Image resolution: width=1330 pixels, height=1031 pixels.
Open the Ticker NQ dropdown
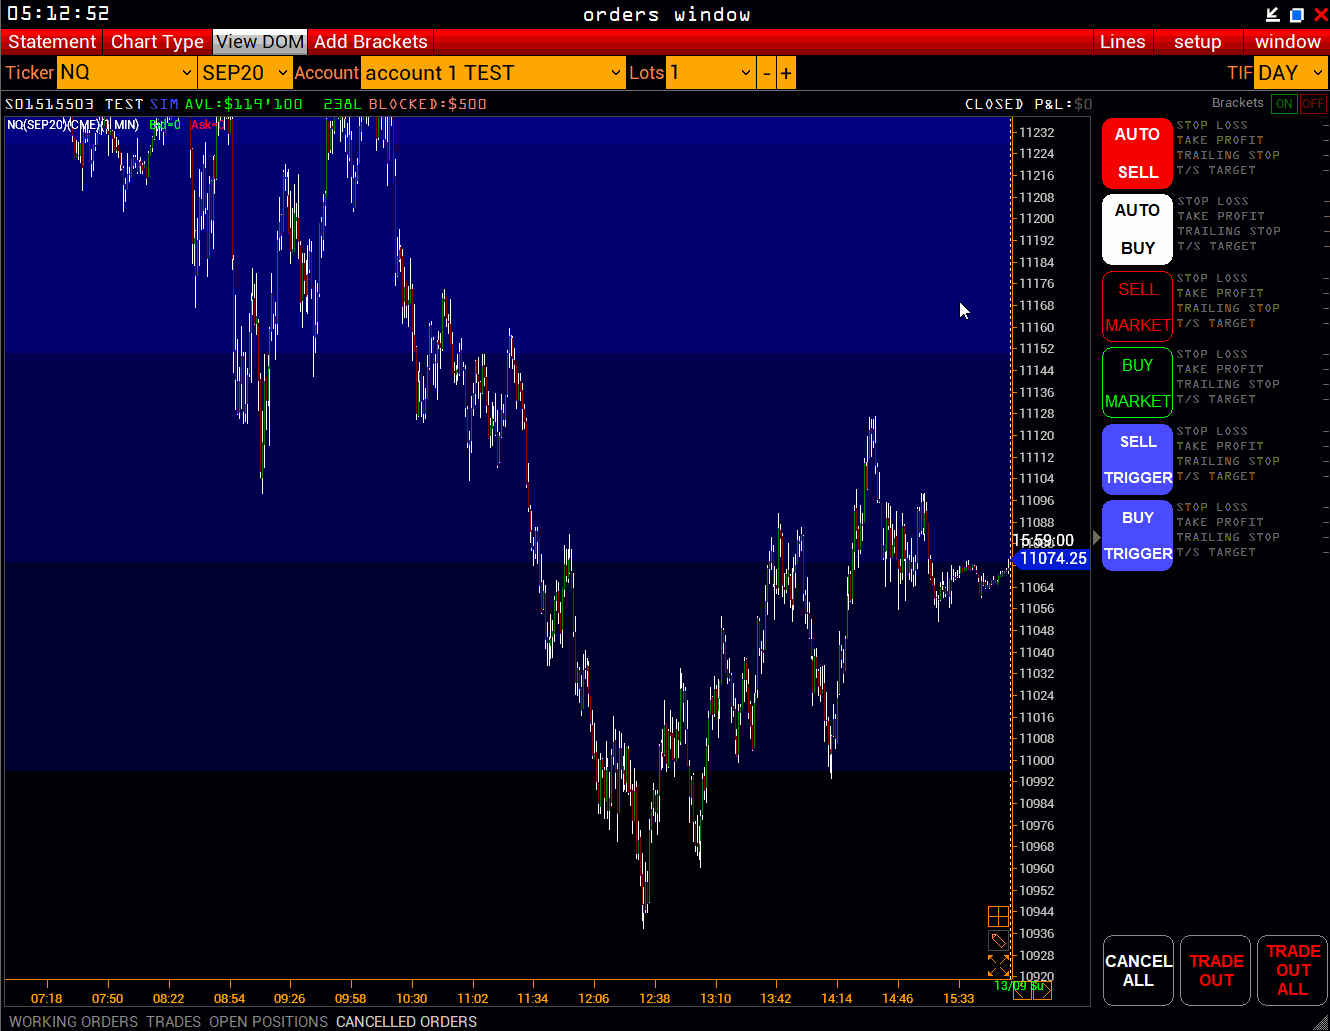126,73
